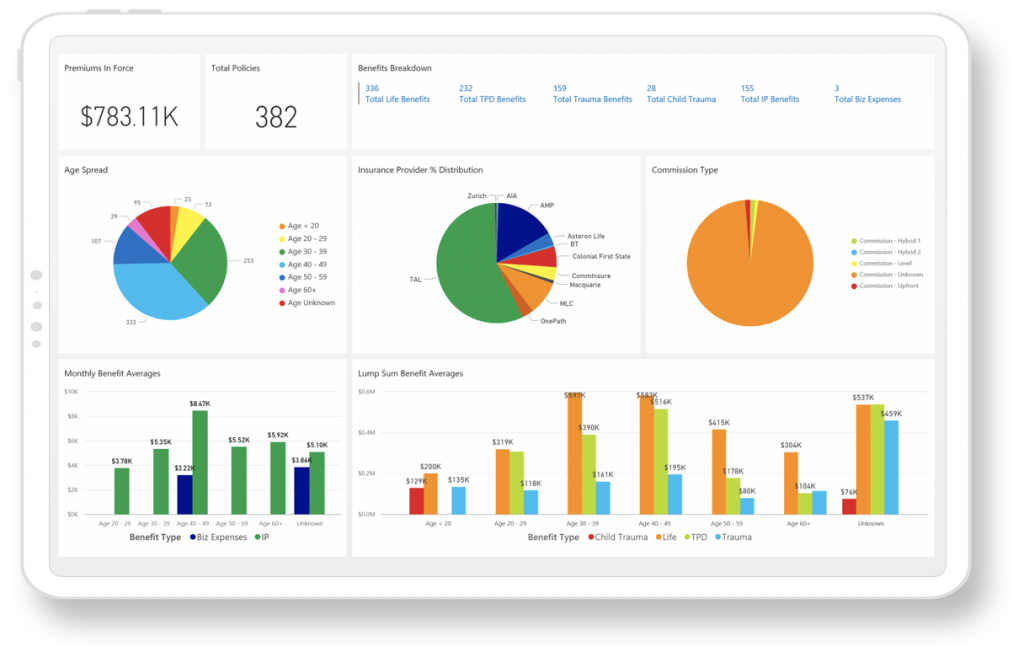Image resolution: width=1024 pixels, height=663 pixels.
Task: Click the Commission - Level legend icon
Action: [854, 264]
